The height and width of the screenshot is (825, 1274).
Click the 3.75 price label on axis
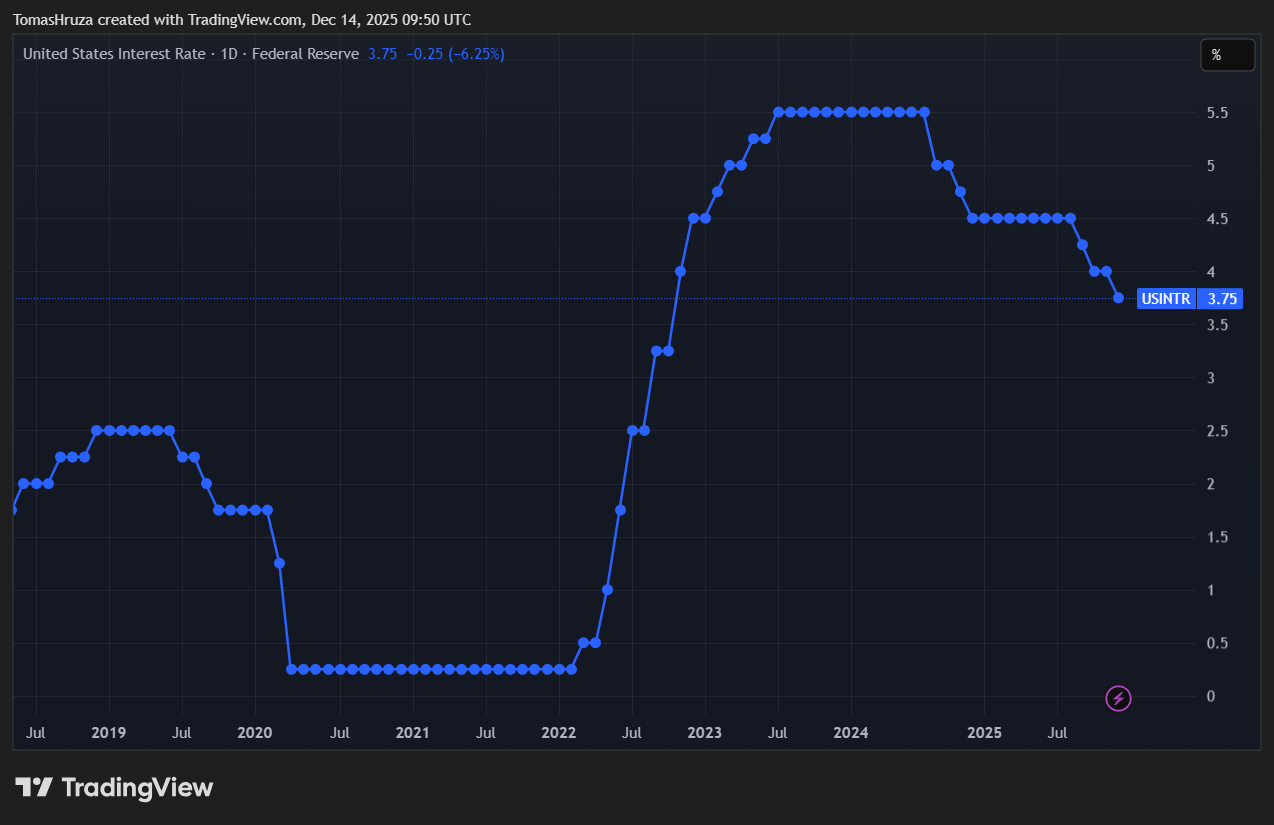(1222, 298)
